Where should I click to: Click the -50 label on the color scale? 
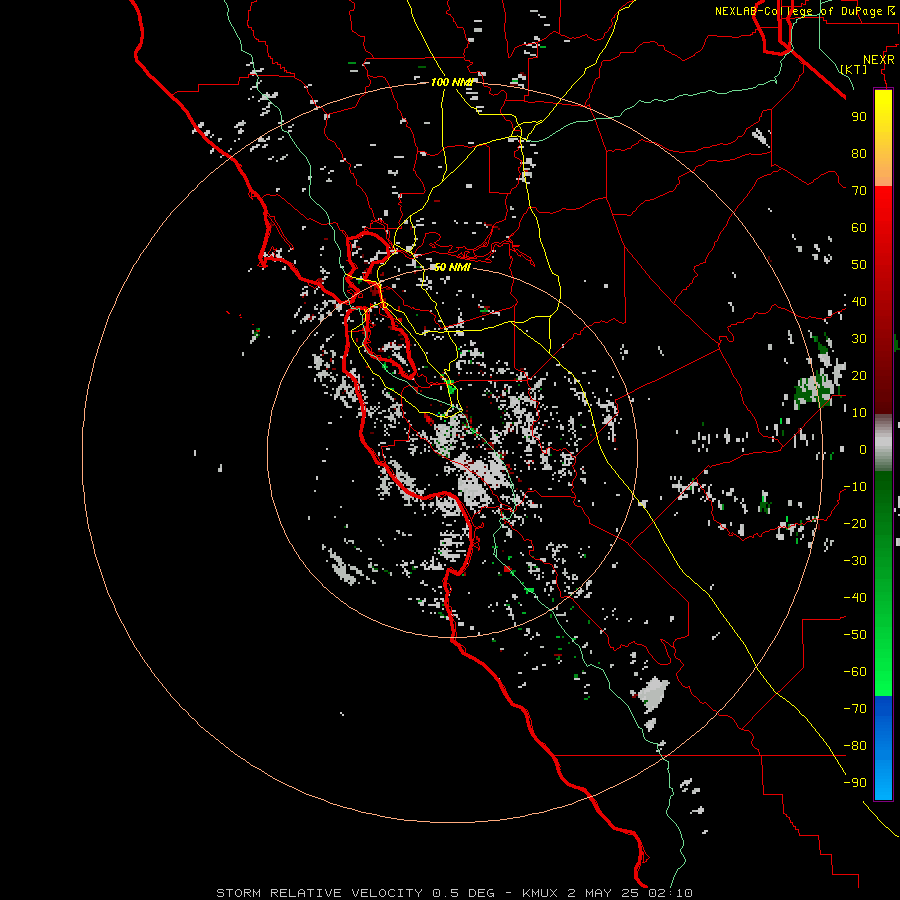click(x=855, y=635)
